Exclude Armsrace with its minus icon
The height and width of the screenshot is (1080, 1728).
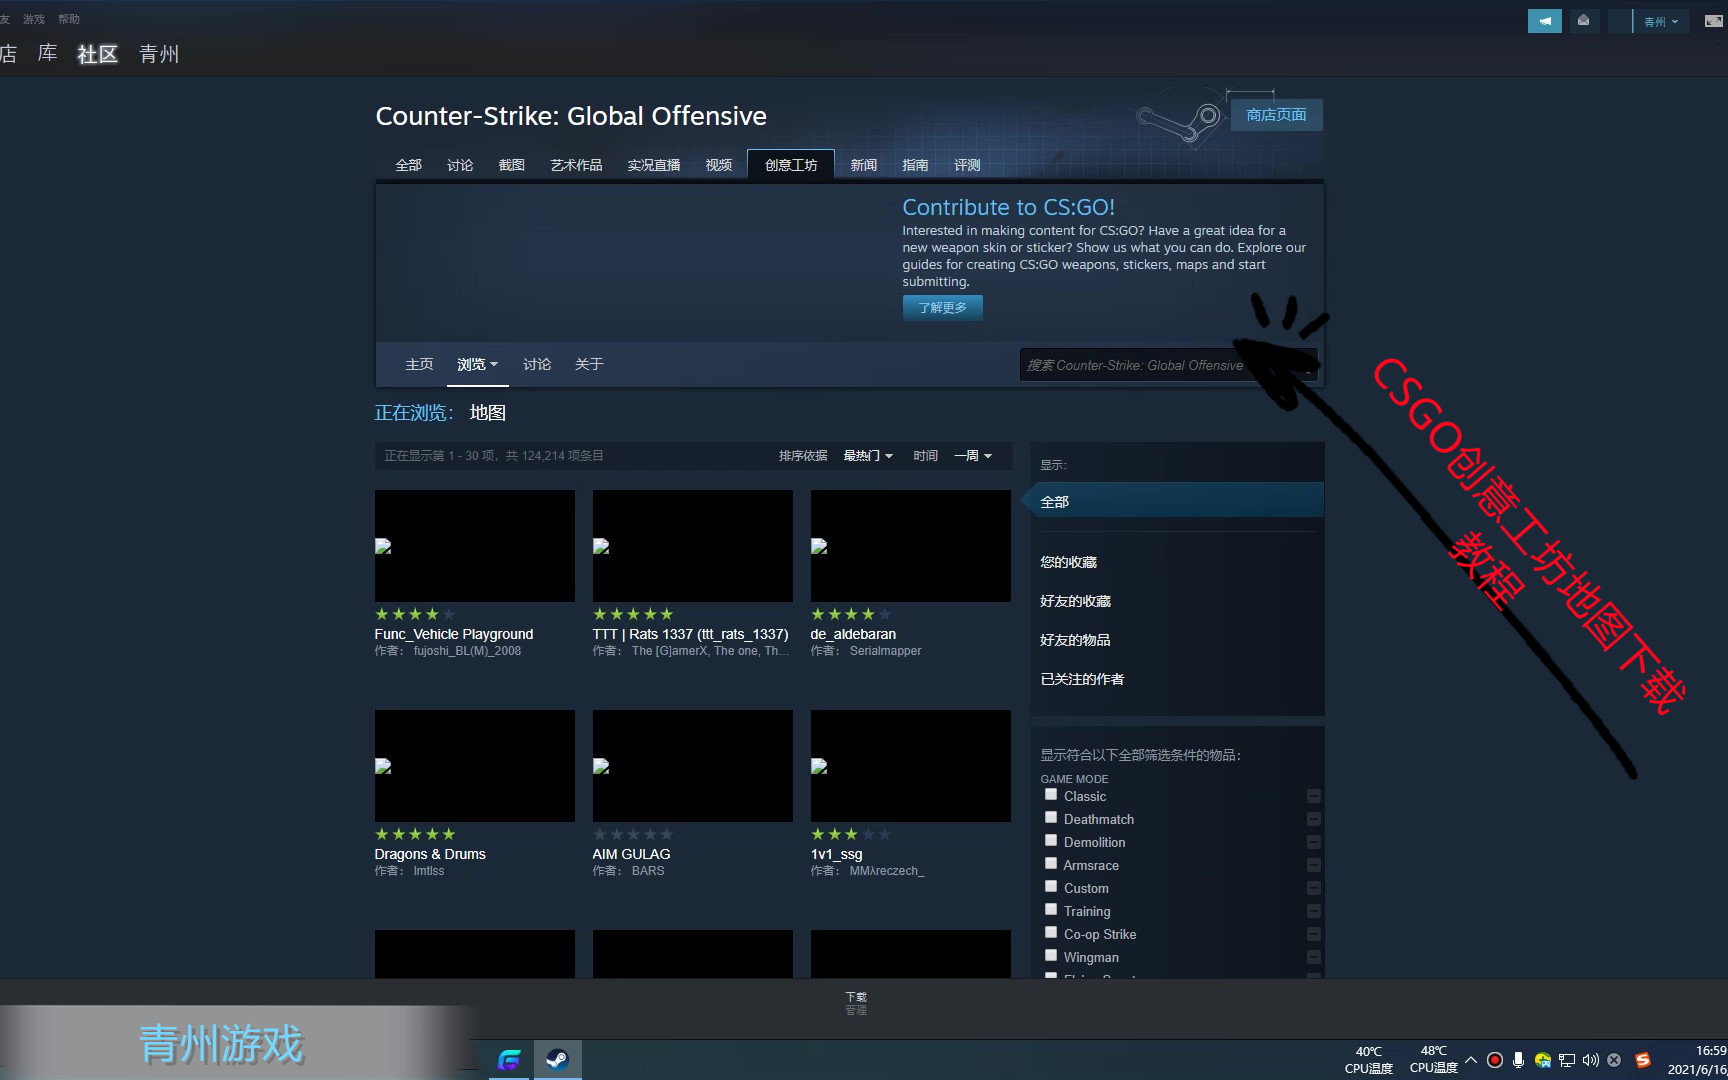(x=1314, y=865)
